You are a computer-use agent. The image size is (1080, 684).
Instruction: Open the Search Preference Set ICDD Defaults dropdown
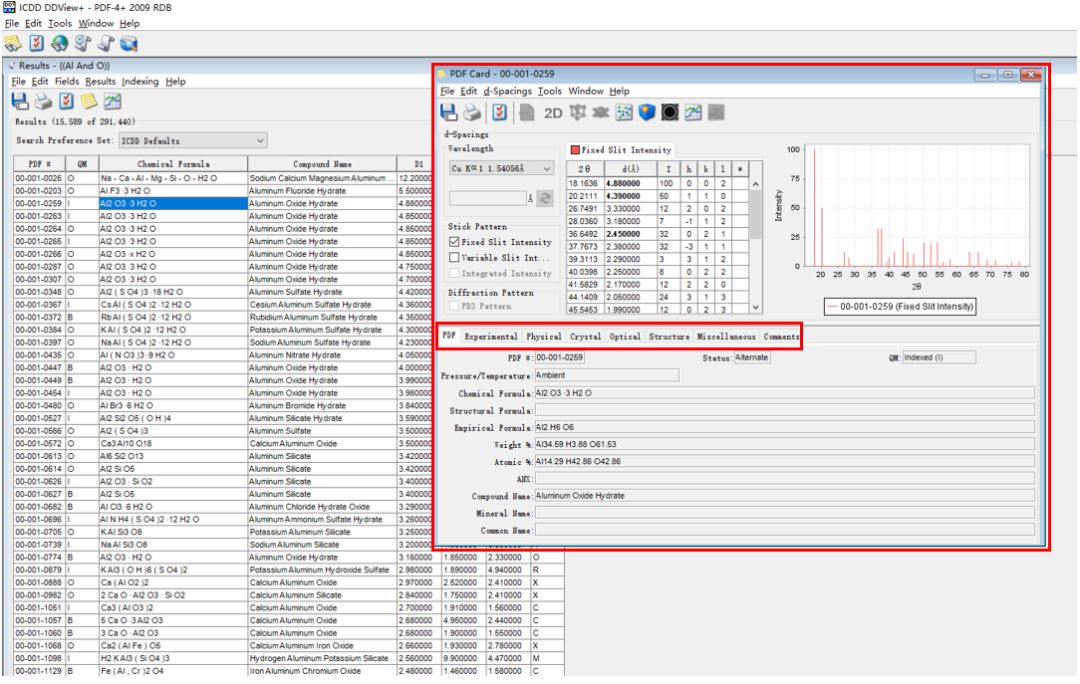coord(193,141)
